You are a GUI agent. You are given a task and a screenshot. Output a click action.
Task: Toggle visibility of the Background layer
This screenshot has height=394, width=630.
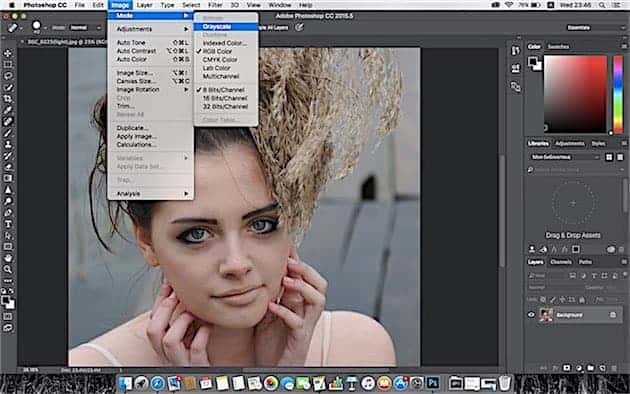click(531, 315)
